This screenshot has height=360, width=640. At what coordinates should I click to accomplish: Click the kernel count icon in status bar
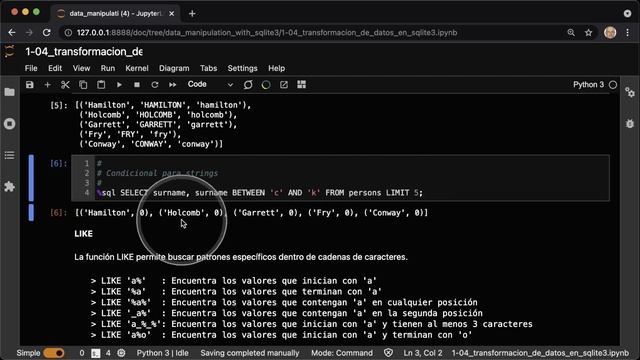coord(121,353)
